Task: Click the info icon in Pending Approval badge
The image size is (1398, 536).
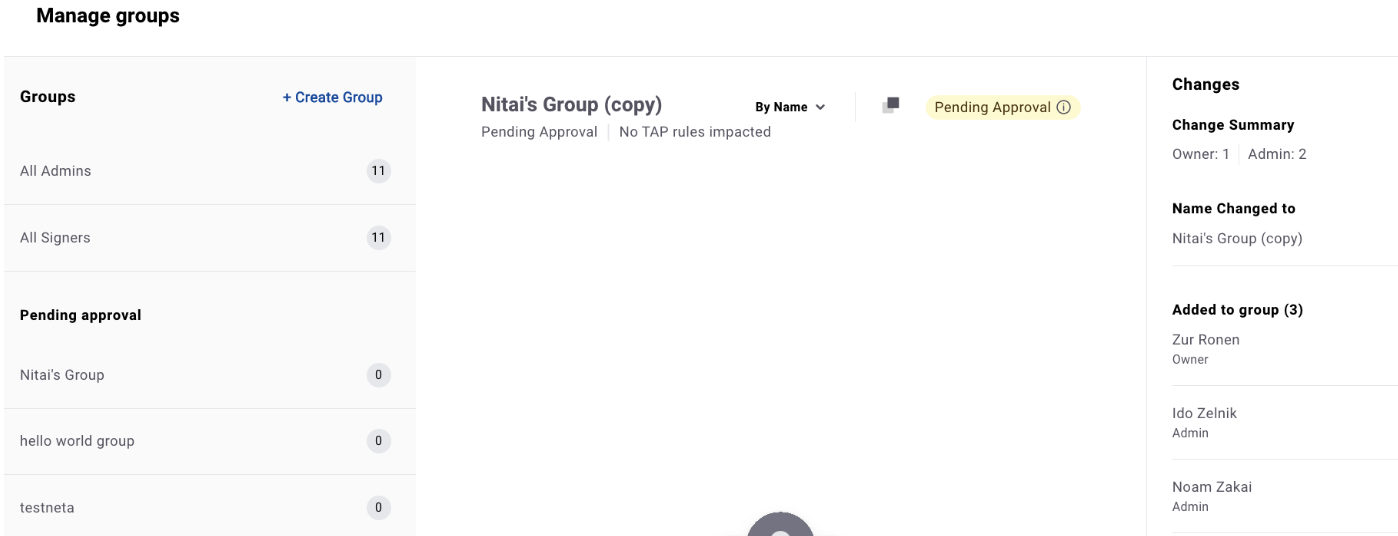Action: click(1063, 107)
